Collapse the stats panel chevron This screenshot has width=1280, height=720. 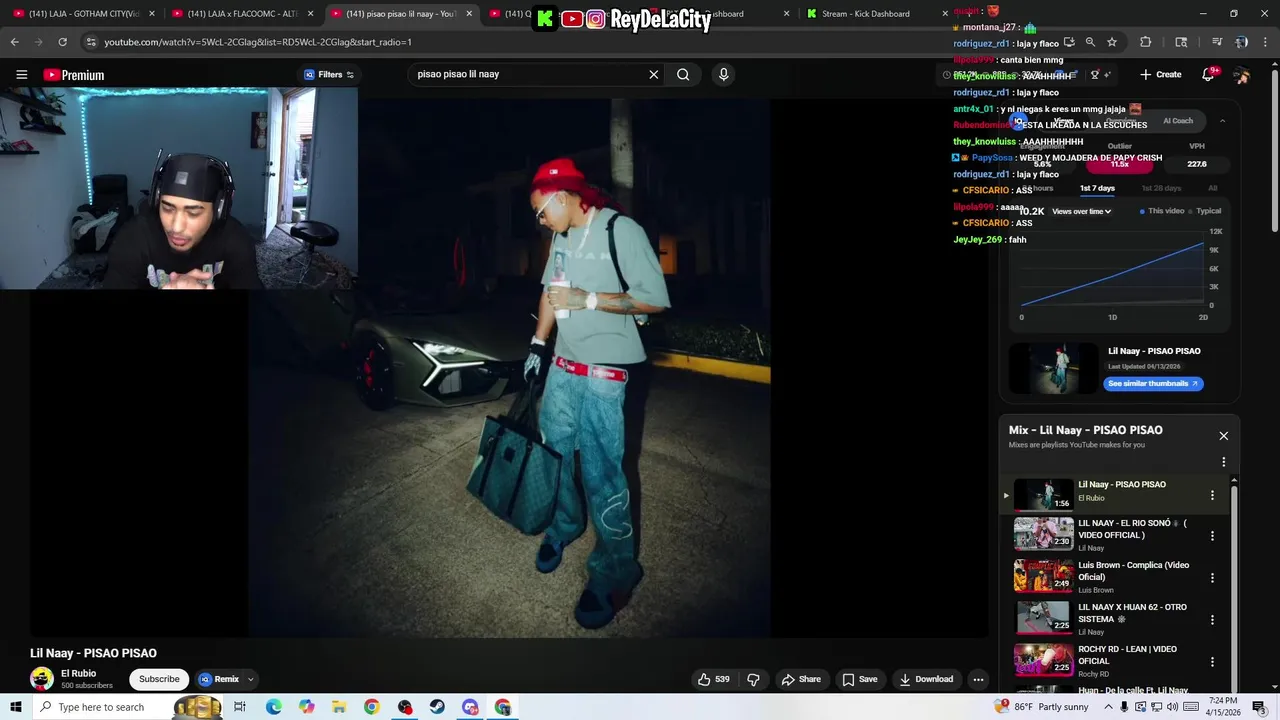[x=1222, y=121]
